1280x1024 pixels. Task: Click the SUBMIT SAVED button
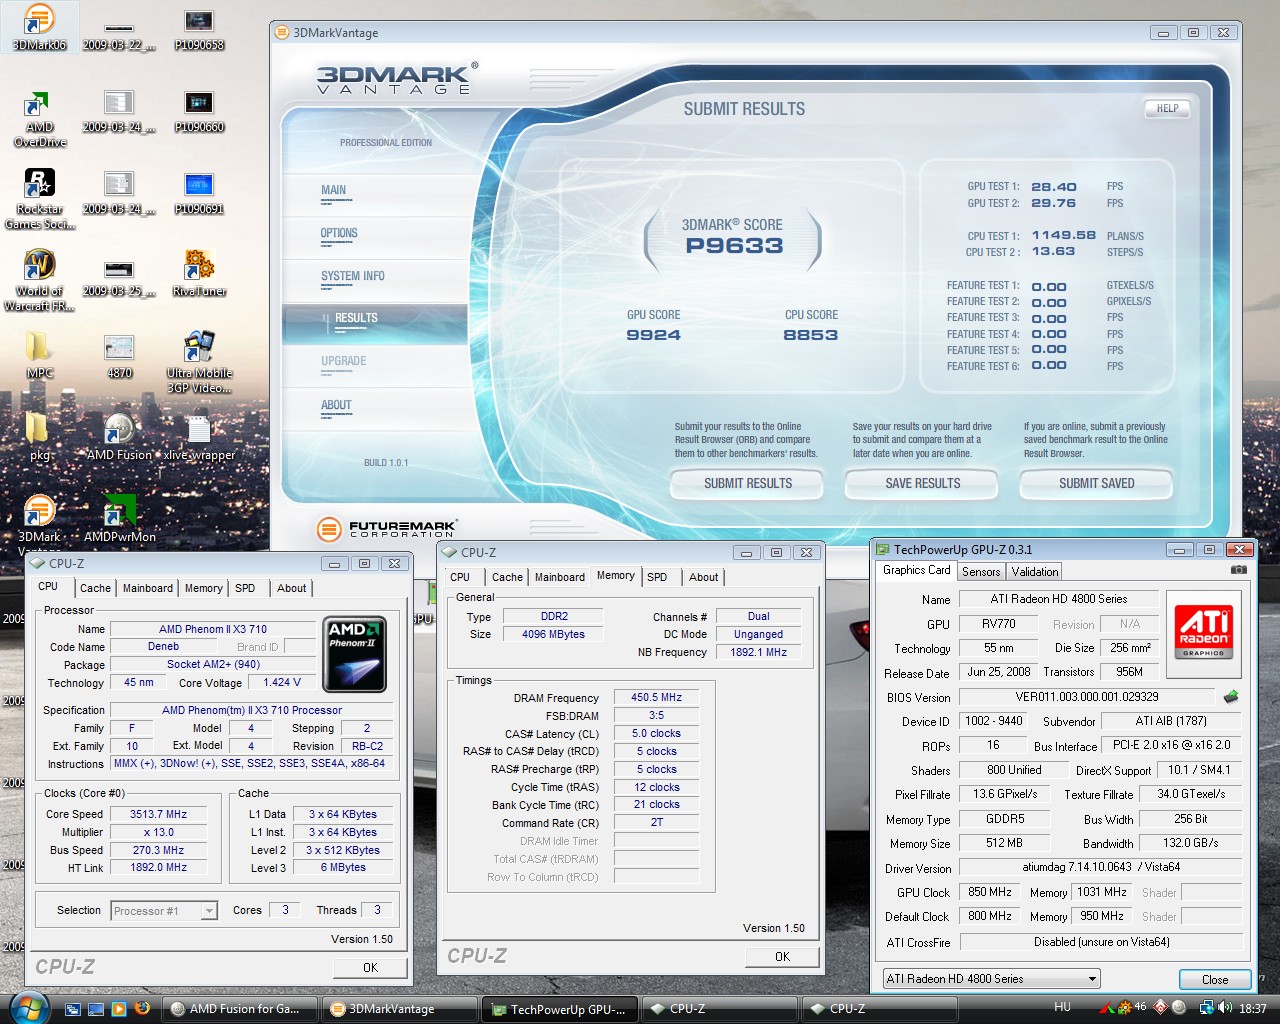[1096, 483]
